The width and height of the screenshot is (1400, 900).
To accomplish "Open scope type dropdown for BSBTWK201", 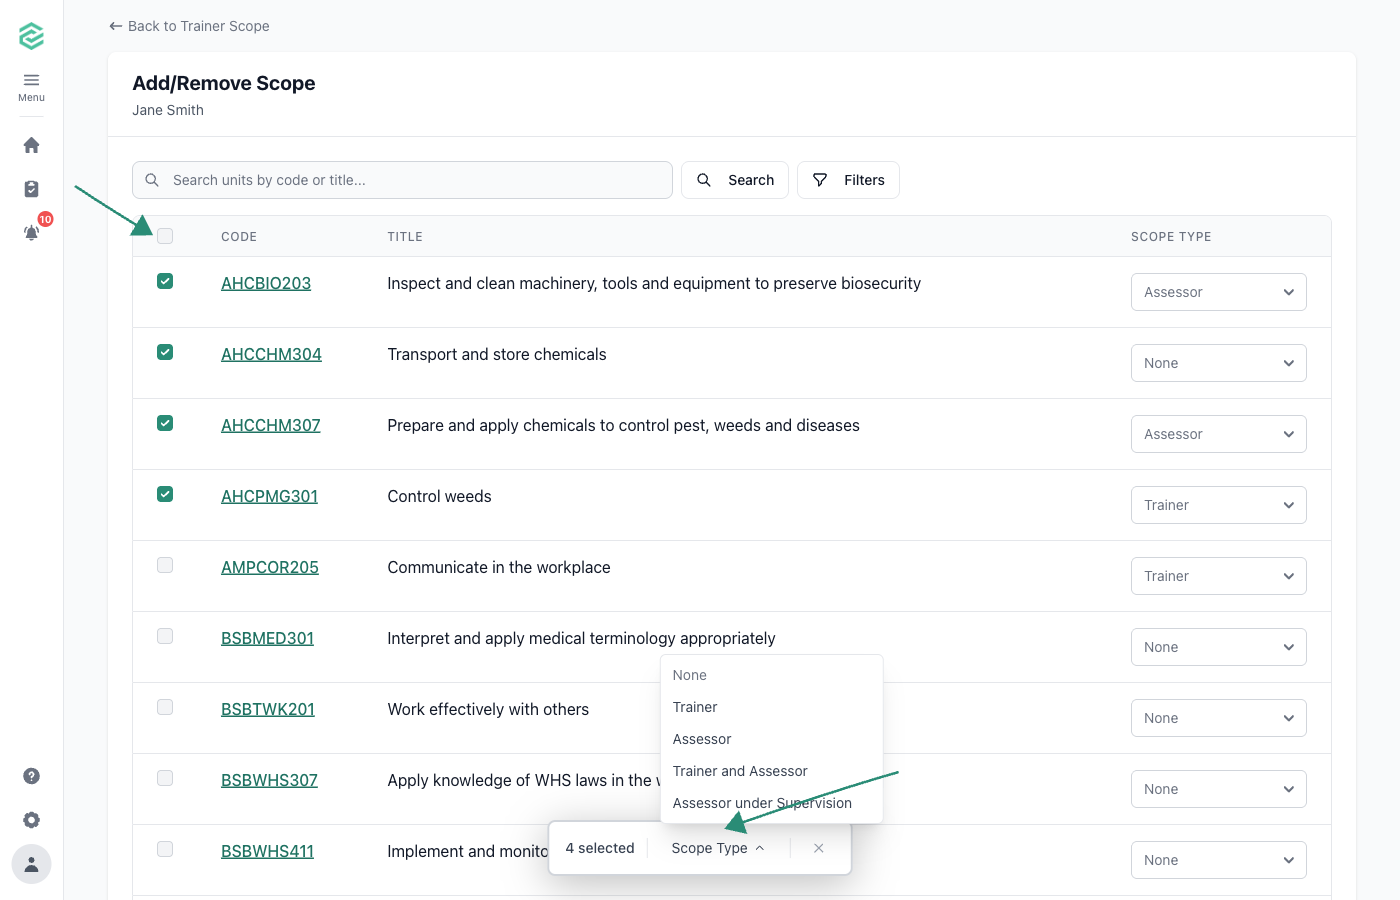I will tap(1218, 718).
